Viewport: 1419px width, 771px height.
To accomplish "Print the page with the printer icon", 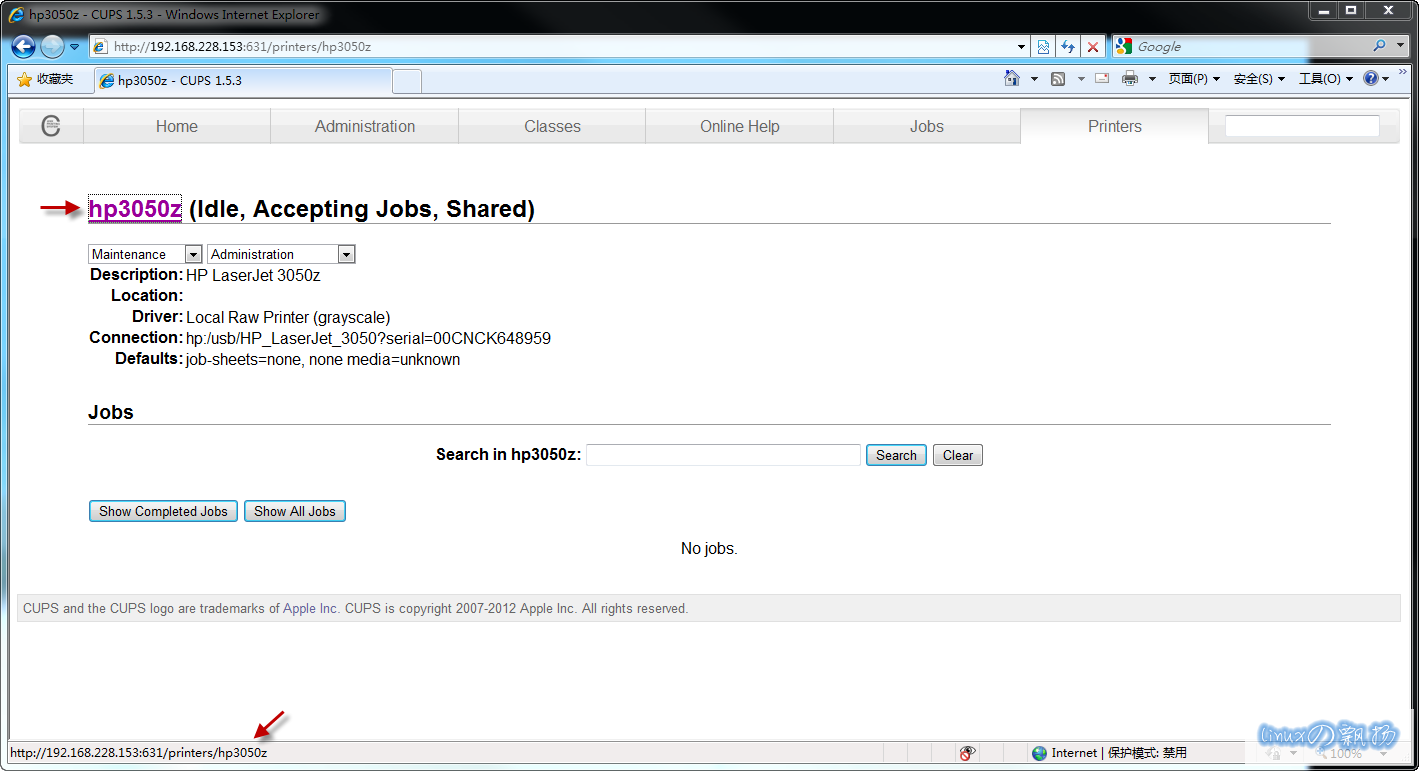I will coord(1130,78).
